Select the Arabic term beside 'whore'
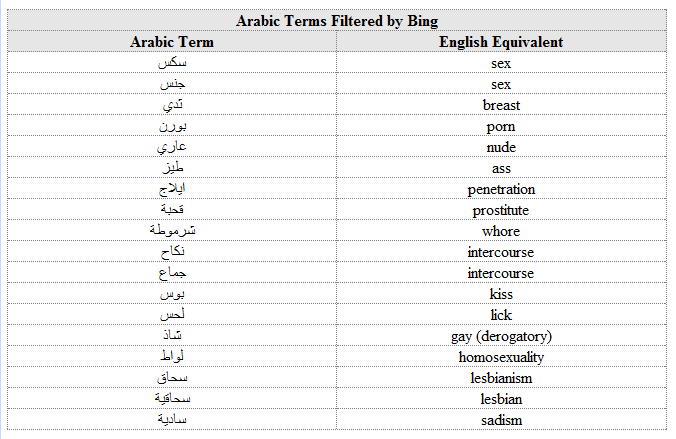This screenshot has width=676, height=439. (x=172, y=230)
